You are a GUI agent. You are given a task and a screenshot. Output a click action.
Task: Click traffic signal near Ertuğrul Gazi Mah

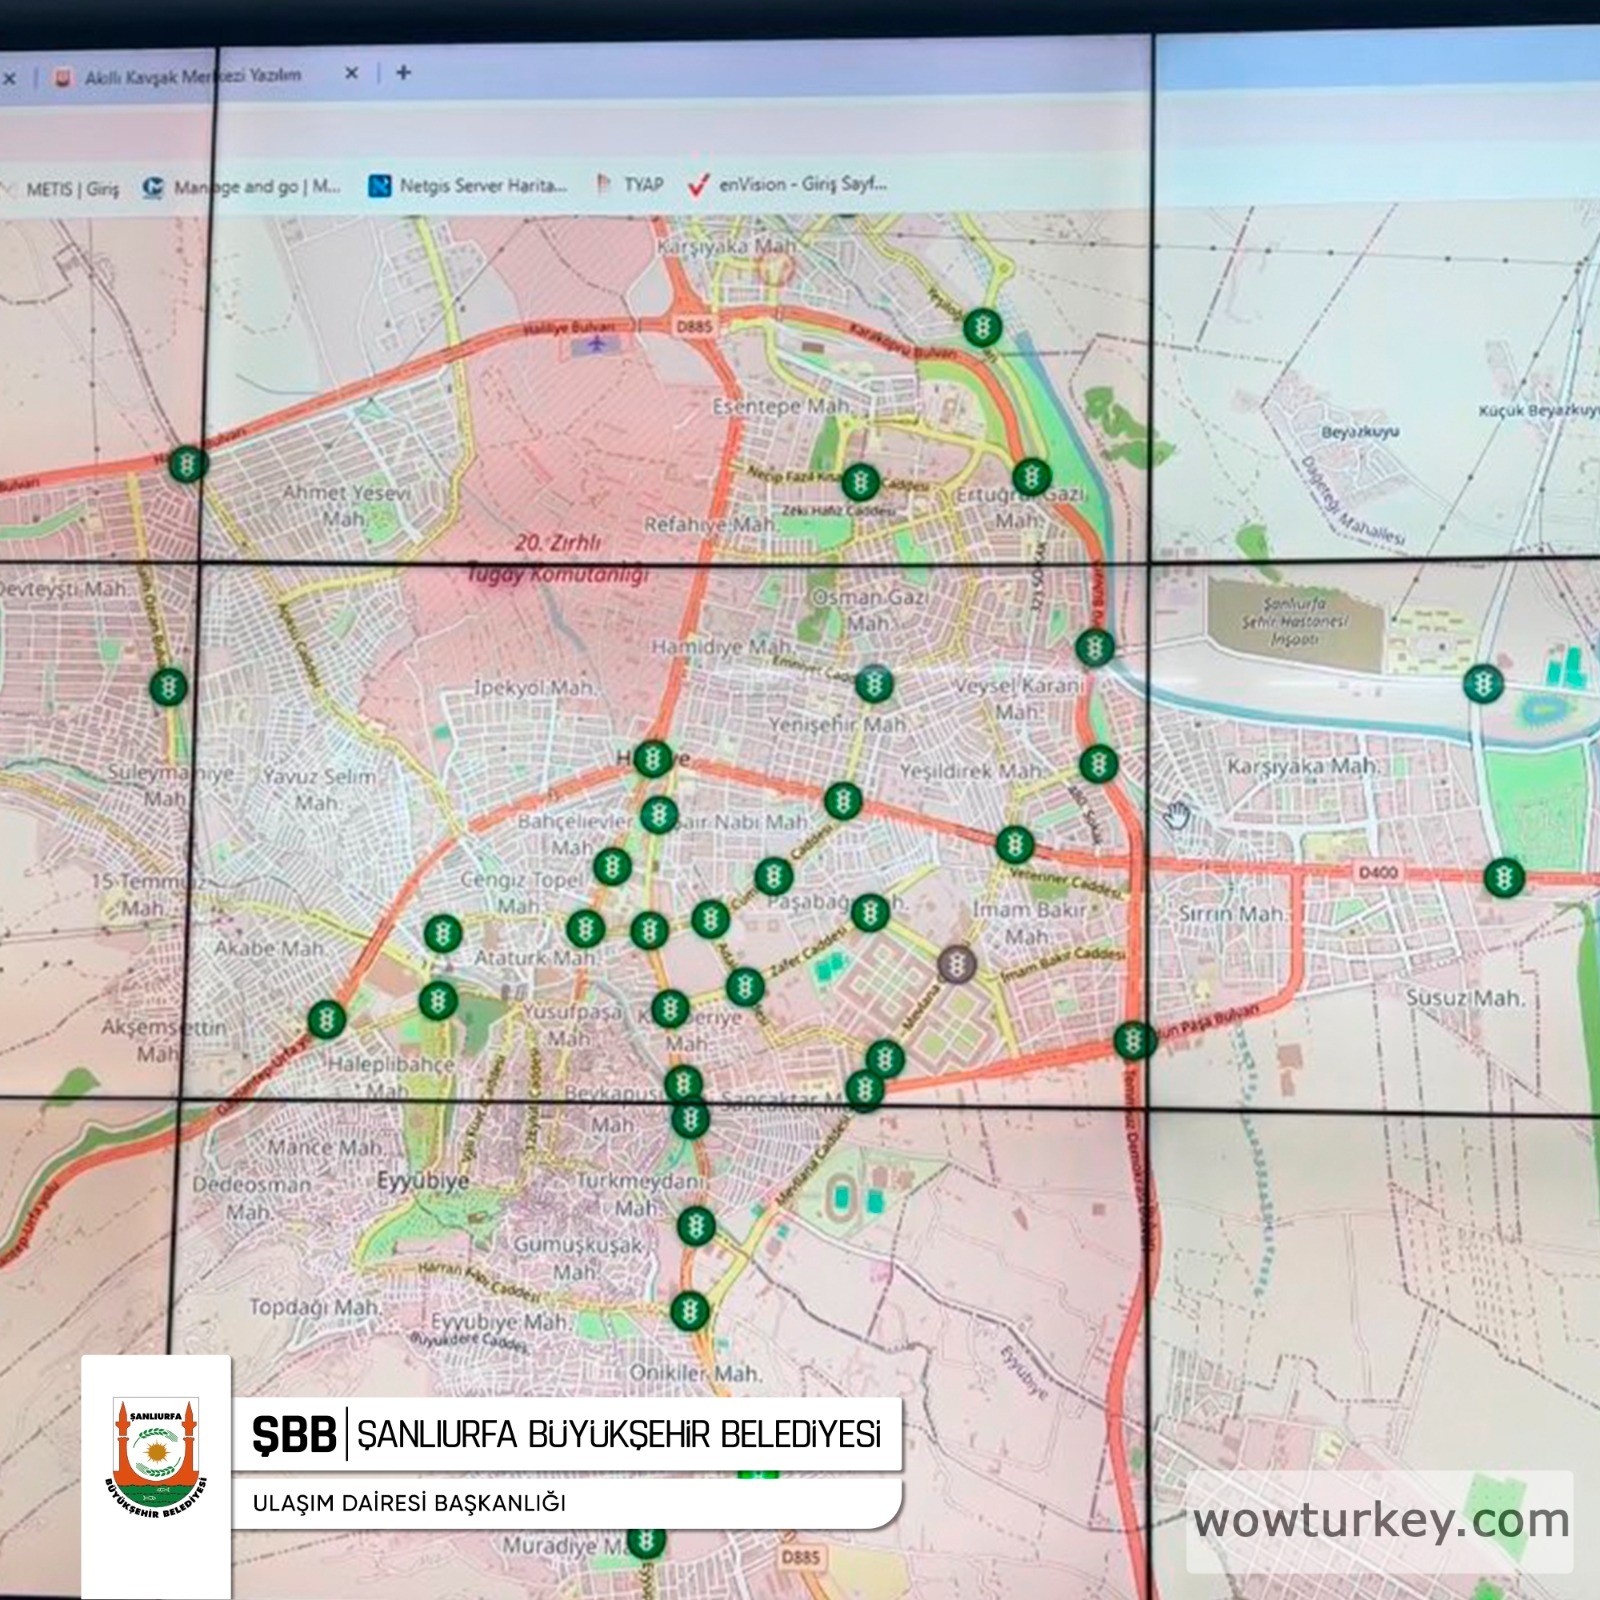pyautogui.click(x=1031, y=476)
